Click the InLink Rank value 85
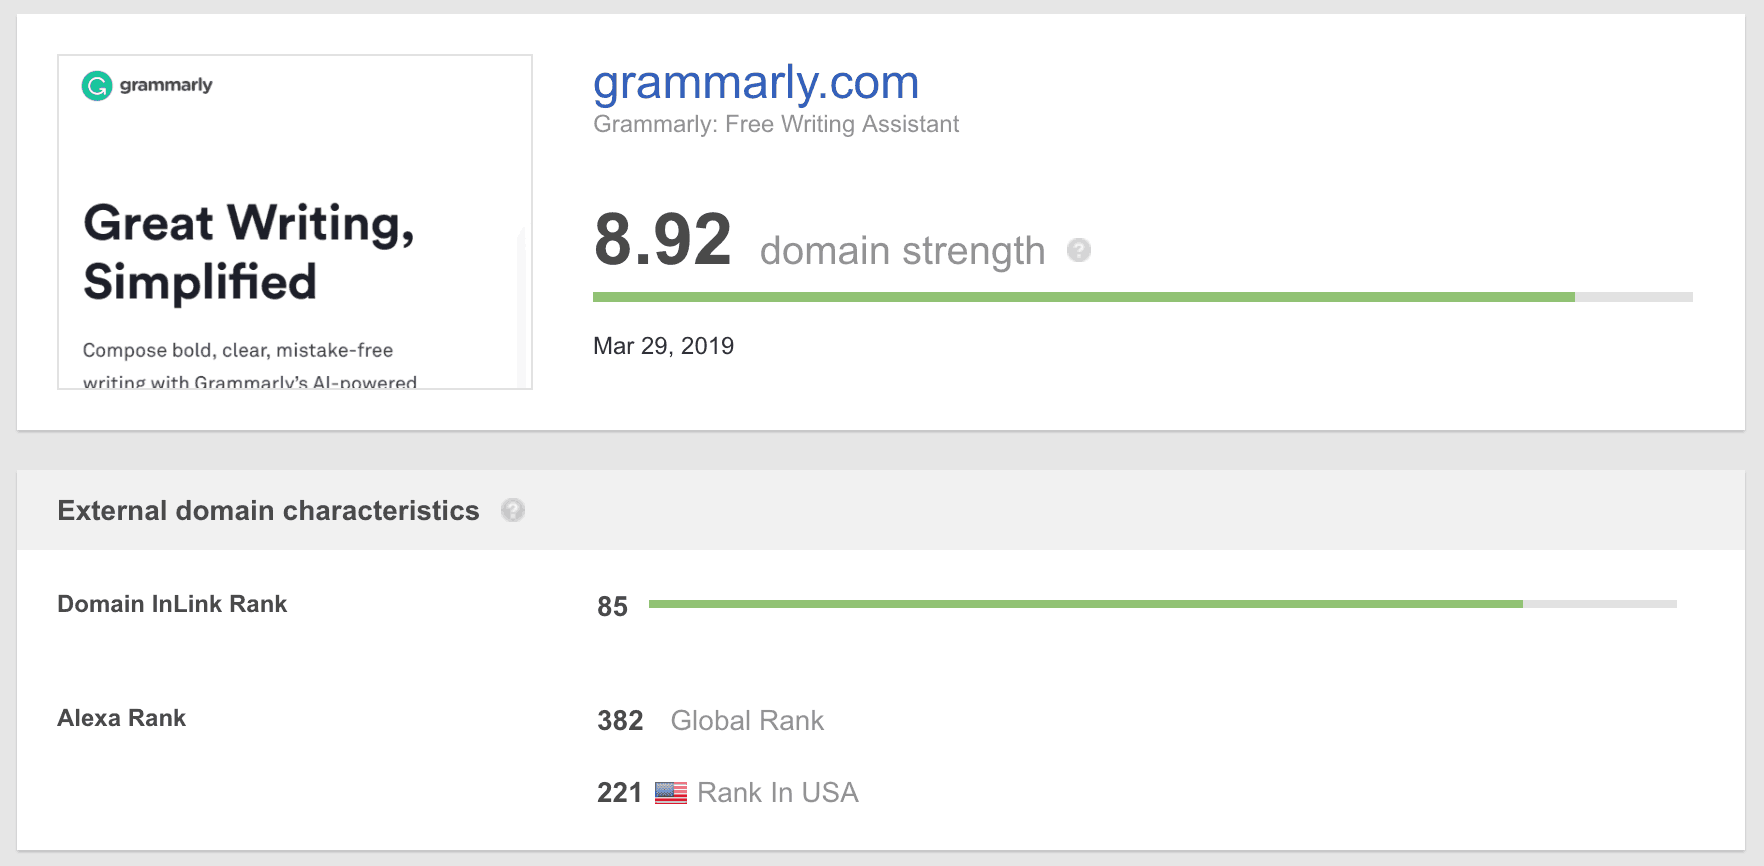This screenshot has width=1764, height=866. tap(612, 607)
